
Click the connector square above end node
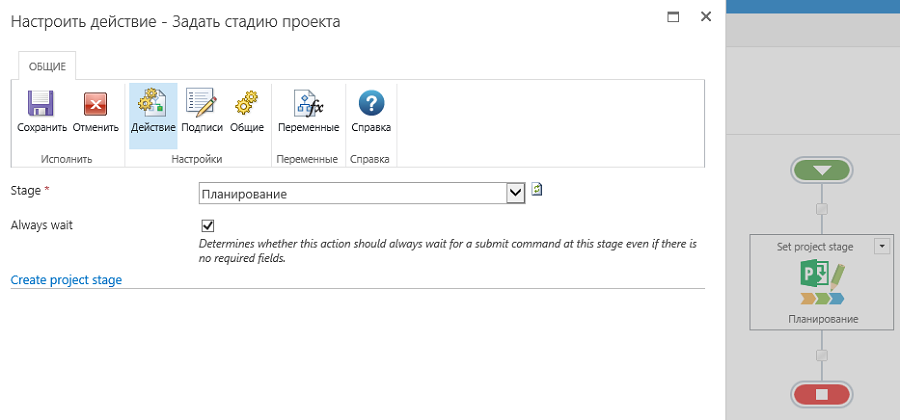822,356
